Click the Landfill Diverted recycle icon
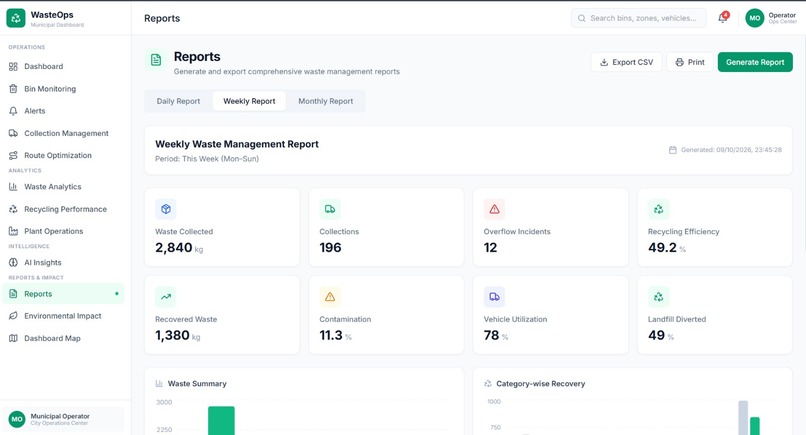Viewport: 806px width, 435px height. click(658, 297)
